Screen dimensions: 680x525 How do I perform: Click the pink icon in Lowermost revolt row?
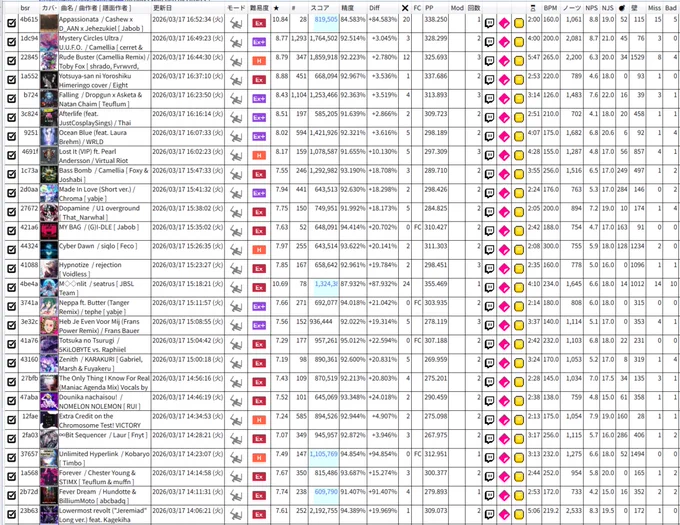(x=504, y=515)
